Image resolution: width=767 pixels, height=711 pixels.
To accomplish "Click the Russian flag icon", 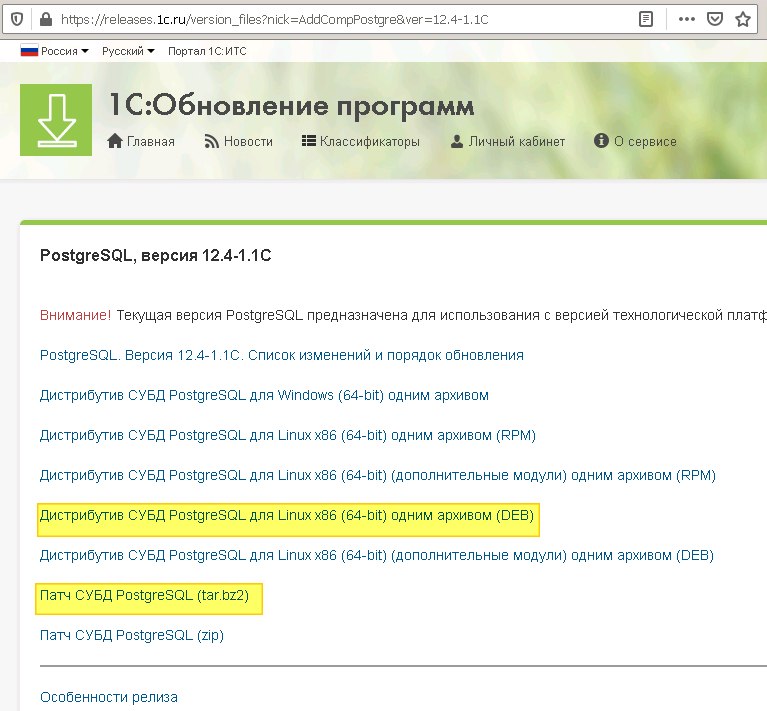I will point(29,50).
